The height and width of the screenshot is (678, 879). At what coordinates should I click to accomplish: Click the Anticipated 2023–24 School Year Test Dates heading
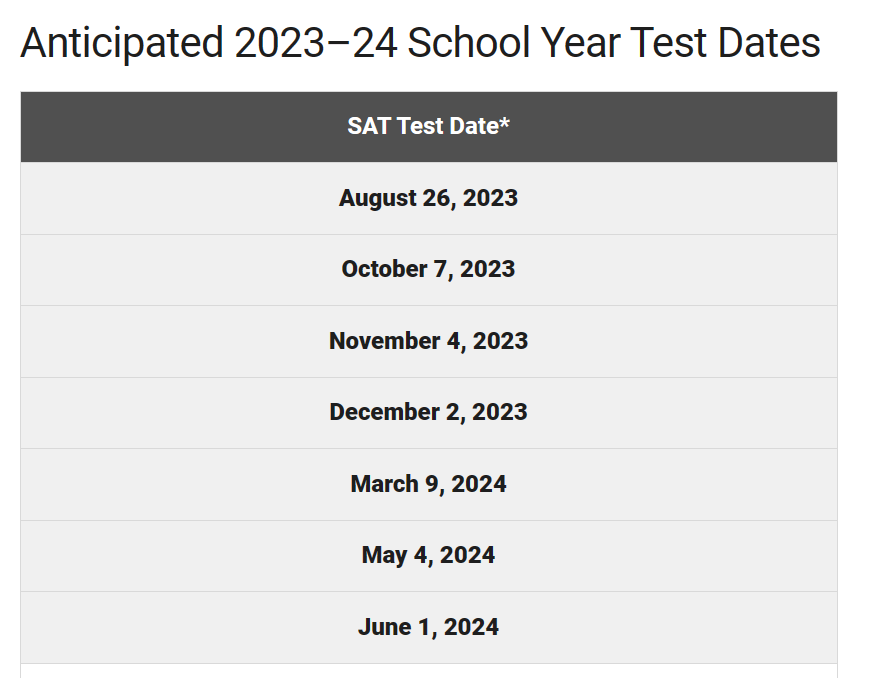click(420, 43)
